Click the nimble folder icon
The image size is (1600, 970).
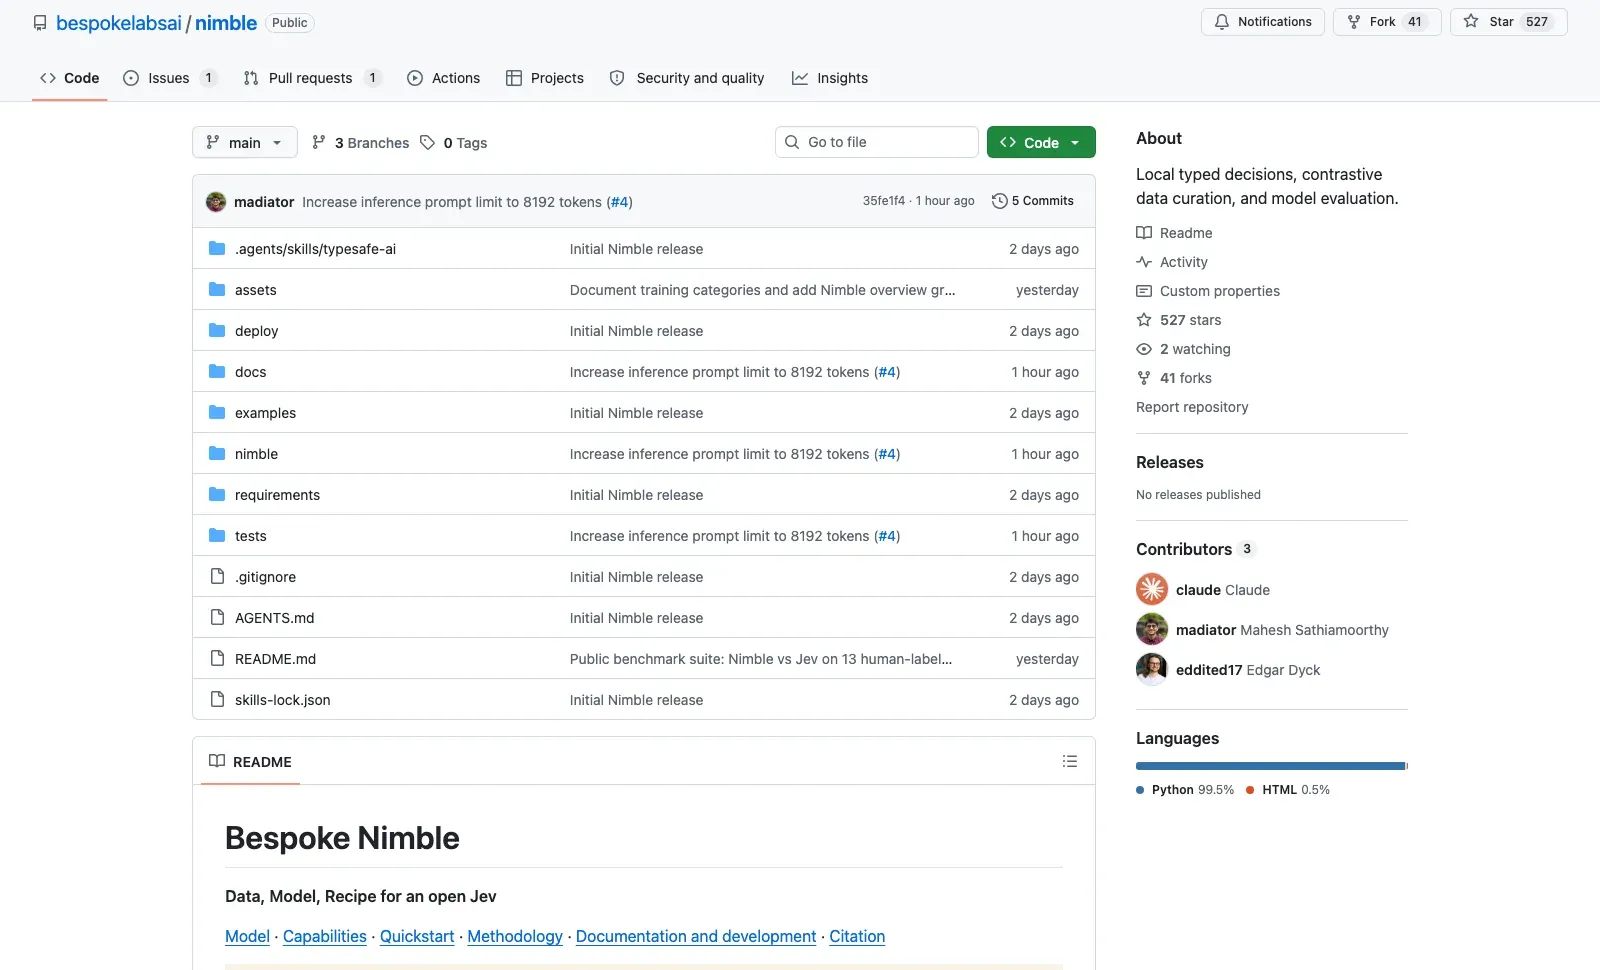pyautogui.click(x=217, y=453)
